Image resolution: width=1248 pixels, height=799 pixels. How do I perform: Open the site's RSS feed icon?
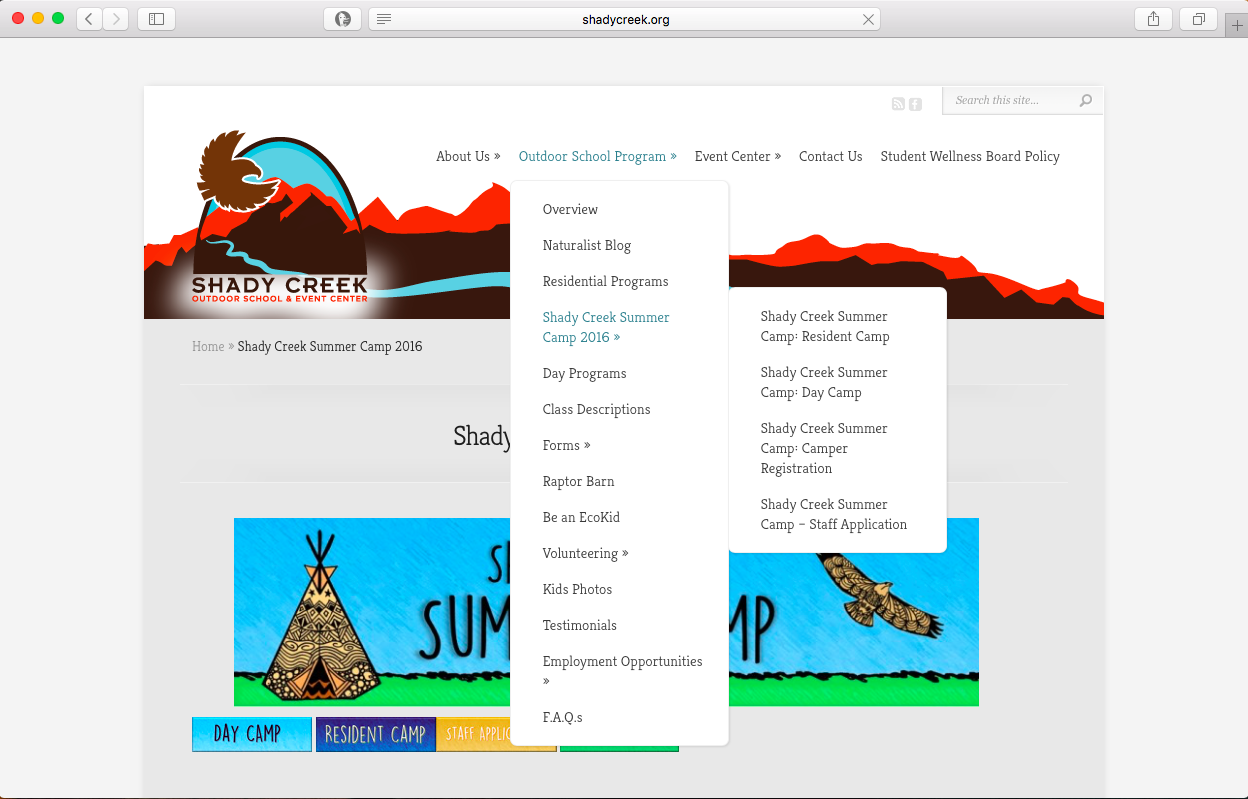898,104
